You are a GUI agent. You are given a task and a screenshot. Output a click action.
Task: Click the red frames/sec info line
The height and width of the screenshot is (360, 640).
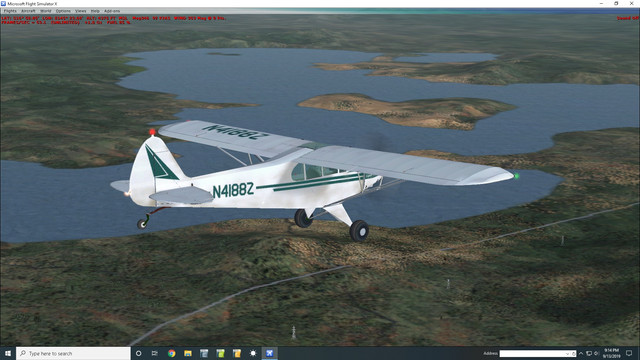point(66,22)
